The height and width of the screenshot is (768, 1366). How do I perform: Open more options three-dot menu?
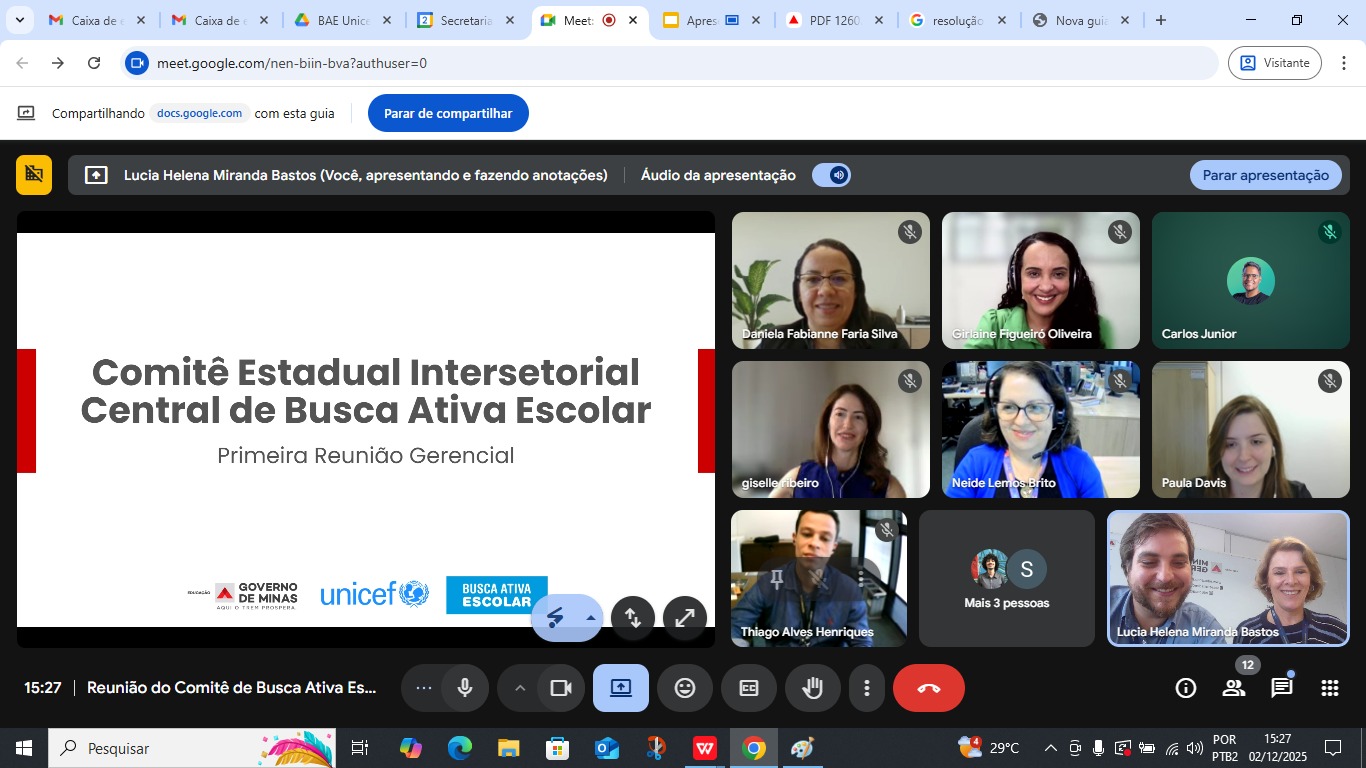click(867, 688)
